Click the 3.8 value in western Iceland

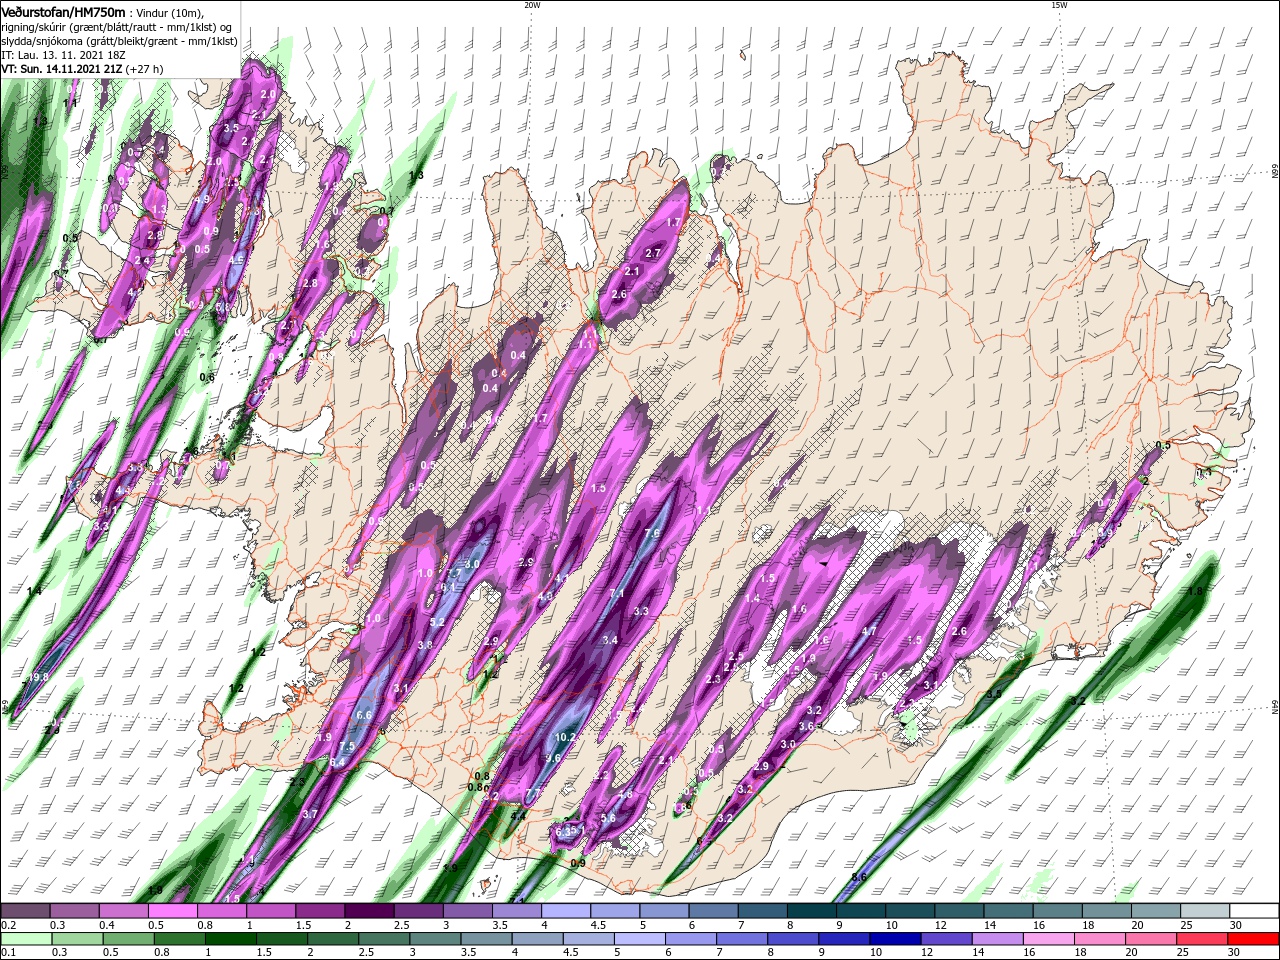pos(425,646)
